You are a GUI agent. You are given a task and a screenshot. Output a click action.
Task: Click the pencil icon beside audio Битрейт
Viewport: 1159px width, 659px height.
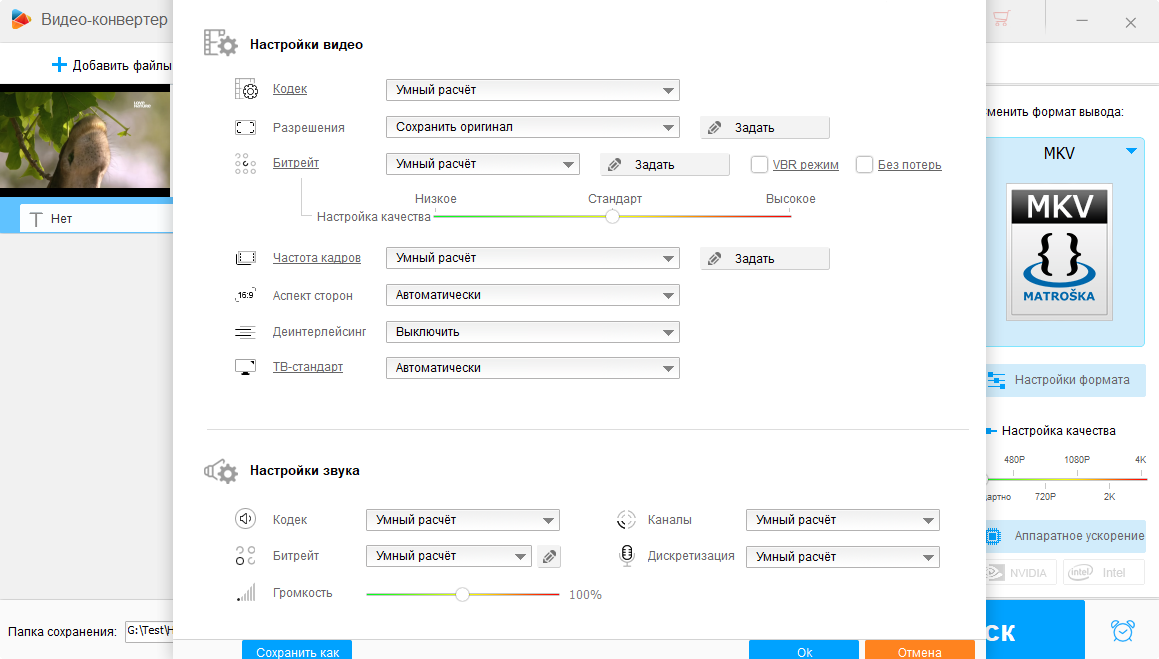tap(549, 557)
